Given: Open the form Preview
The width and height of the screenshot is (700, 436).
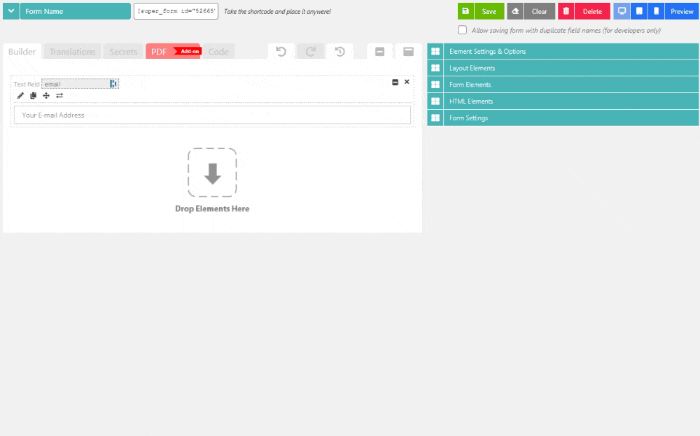Looking at the screenshot, I should [682, 11].
